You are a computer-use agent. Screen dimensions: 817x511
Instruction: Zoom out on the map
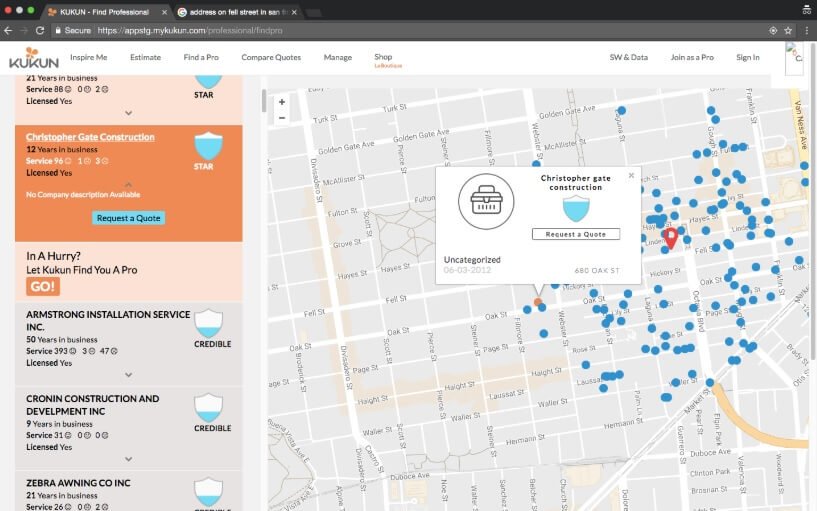[x=281, y=118]
